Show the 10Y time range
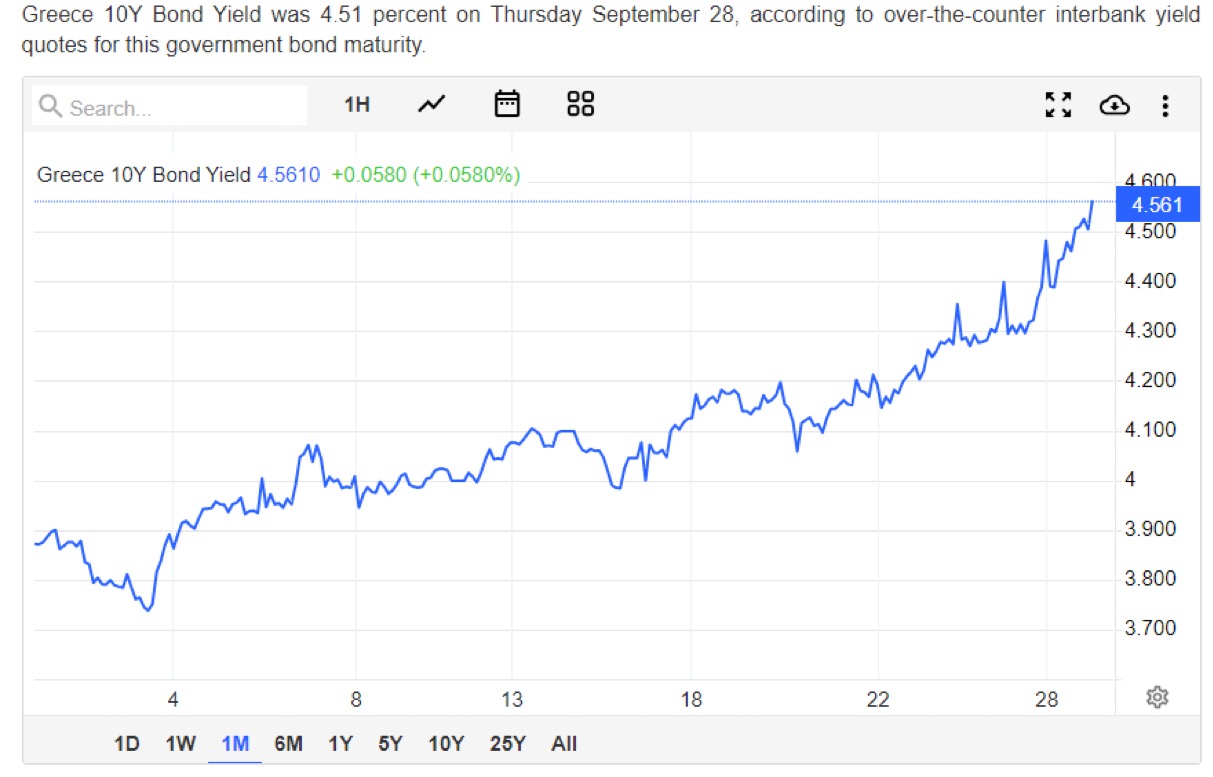Screen dimensions: 1213x777 coord(446,744)
